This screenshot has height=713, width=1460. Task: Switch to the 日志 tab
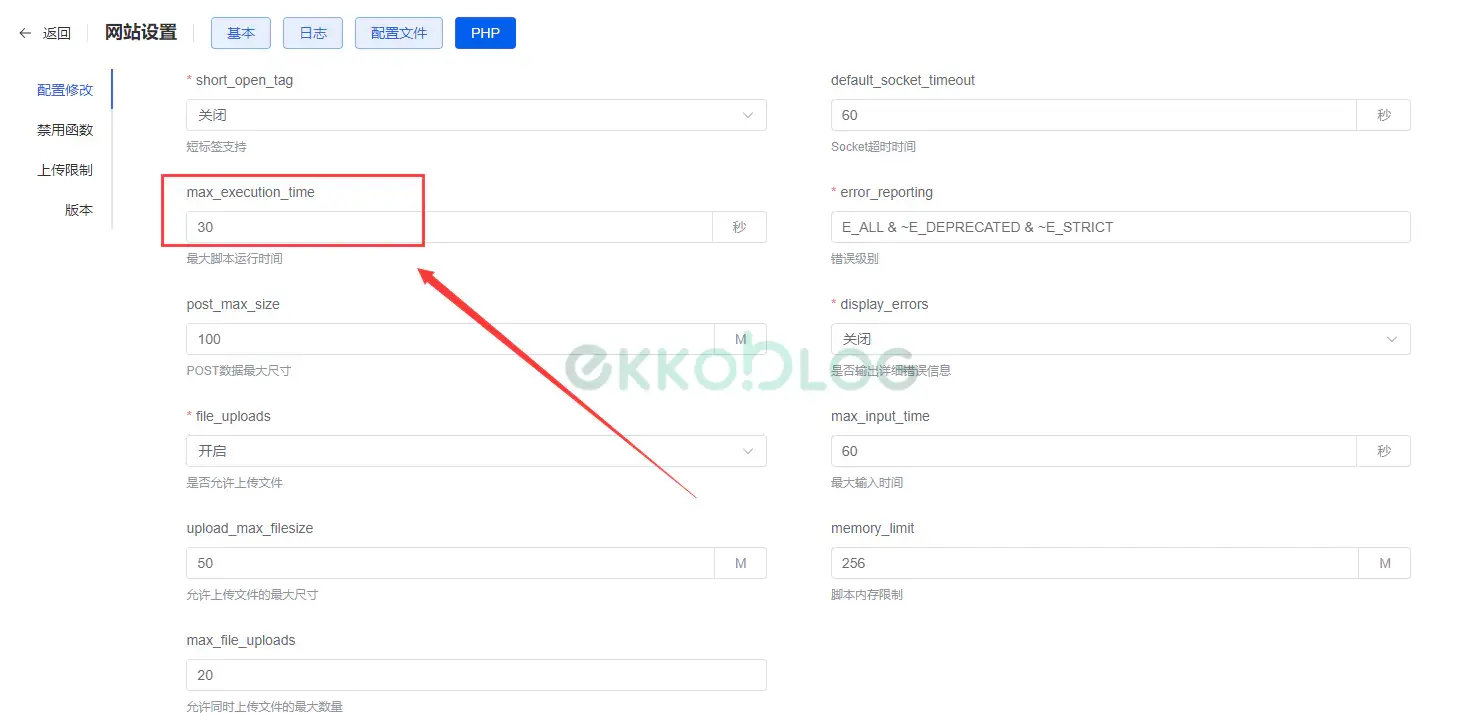coord(313,33)
